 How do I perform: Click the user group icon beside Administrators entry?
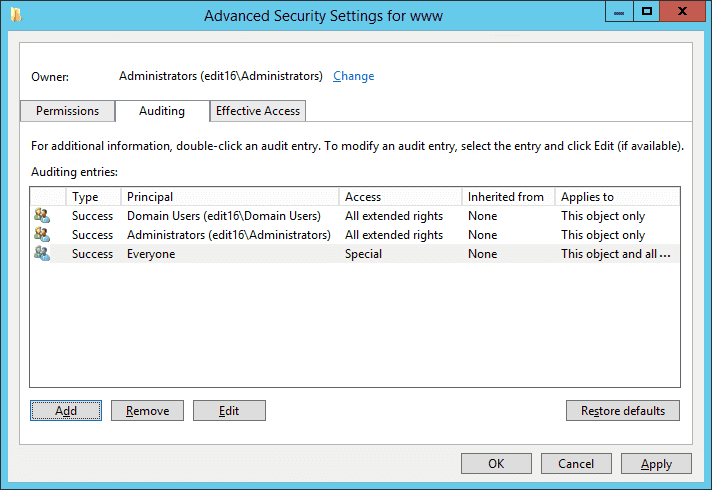(x=42, y=234)
